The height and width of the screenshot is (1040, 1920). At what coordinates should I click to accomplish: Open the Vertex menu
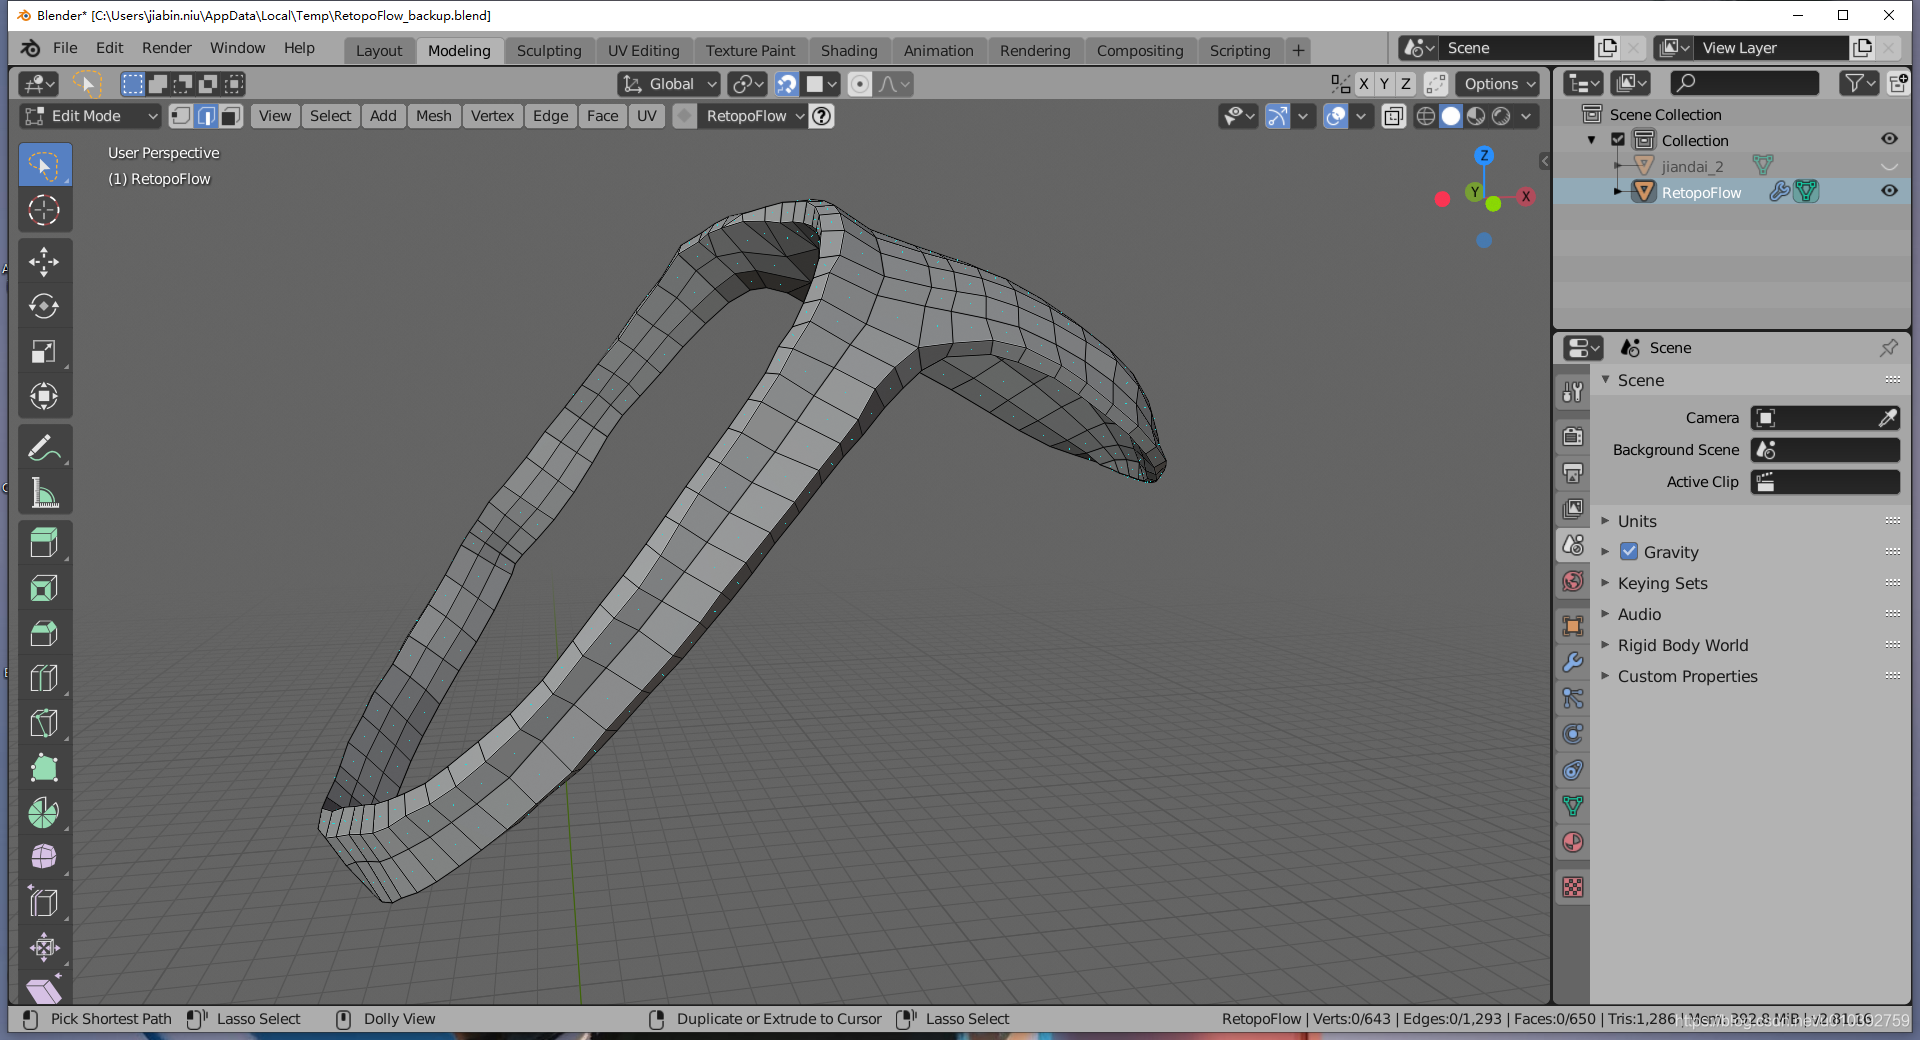[x=492, y=116]
